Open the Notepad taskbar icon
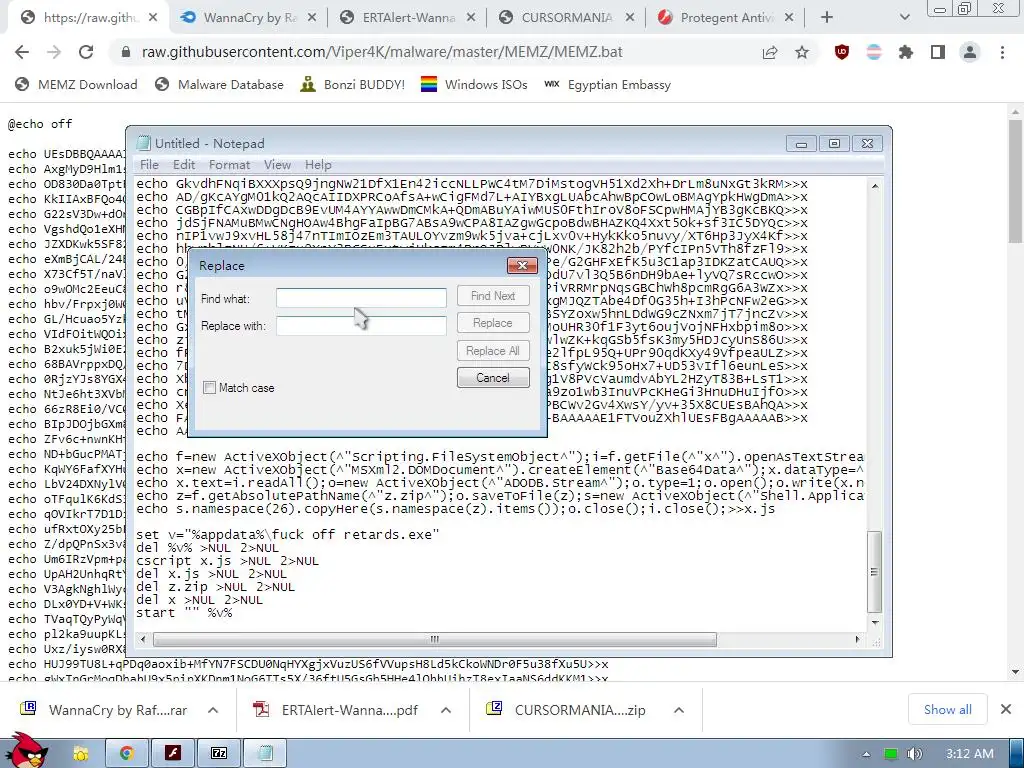Viewport: 1024px width, 768px height. coord(265,754)
